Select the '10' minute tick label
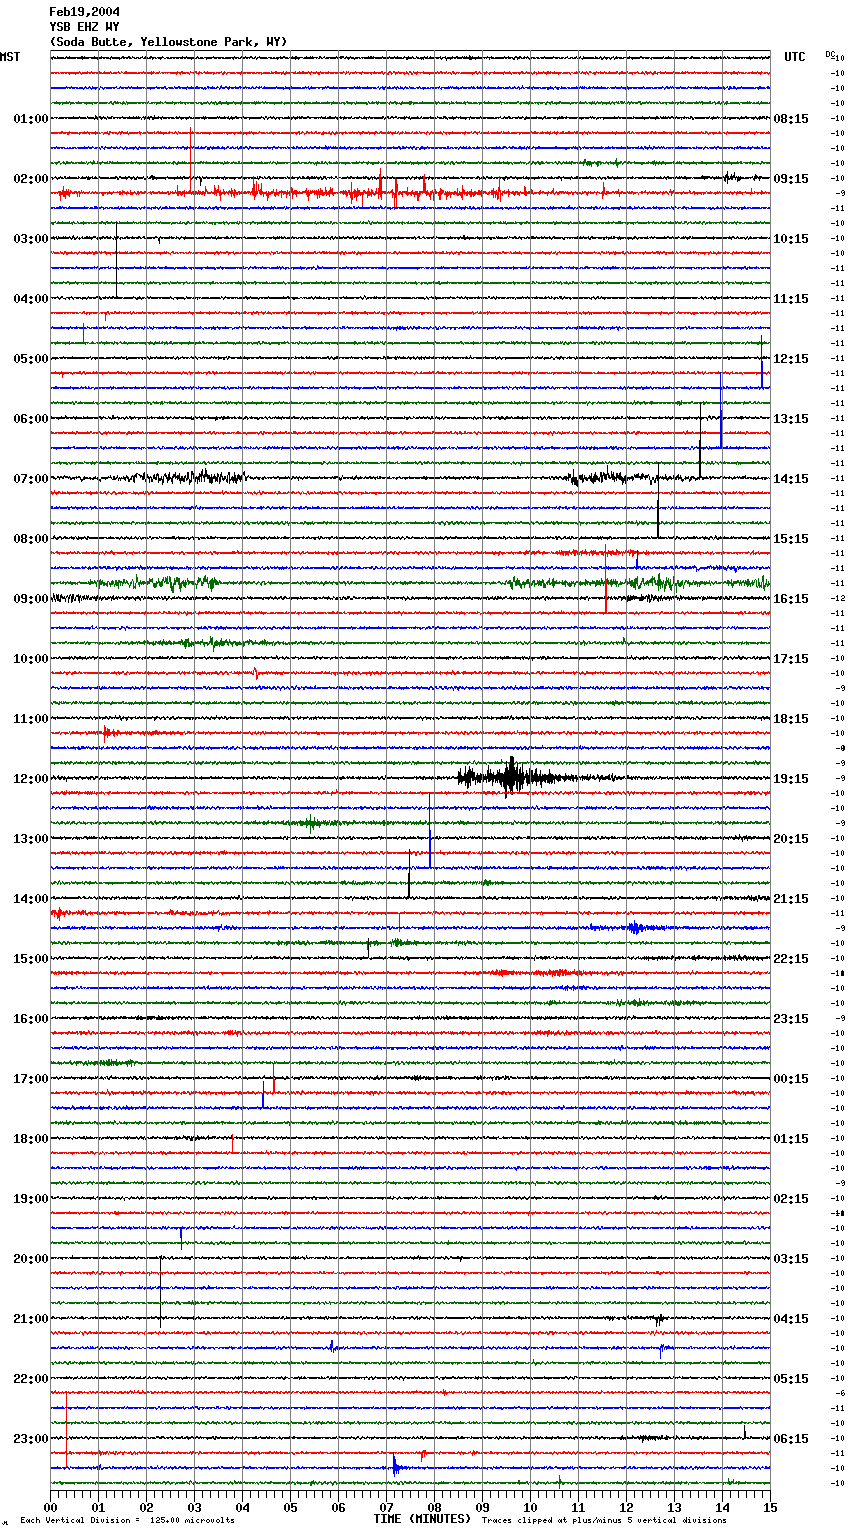Screen dimensions: 850x1534 (530, 1507)
